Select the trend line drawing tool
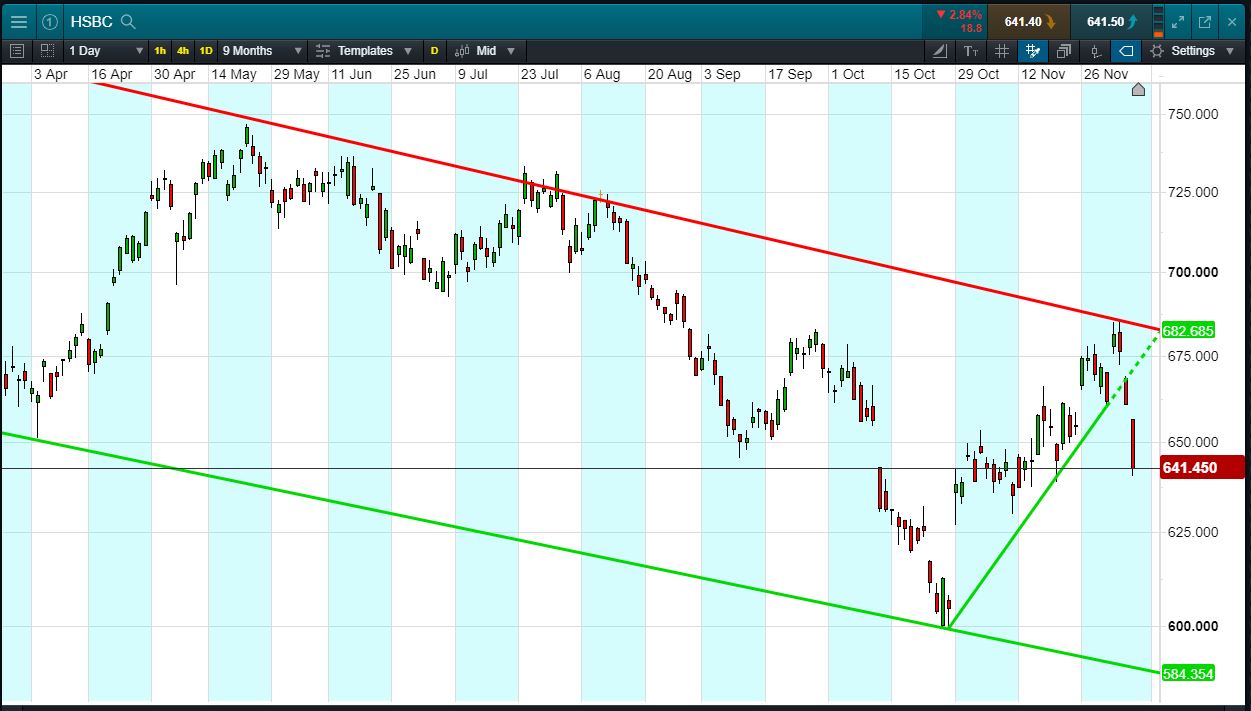Screen dimensions: 1251x711 [940, 50]
